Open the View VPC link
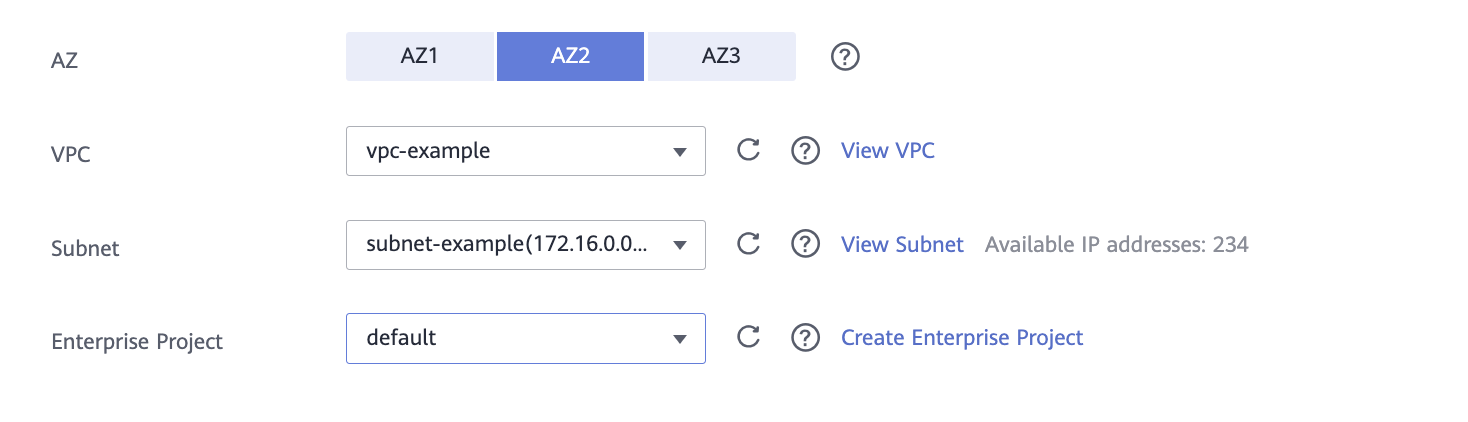 coord(887,151)
